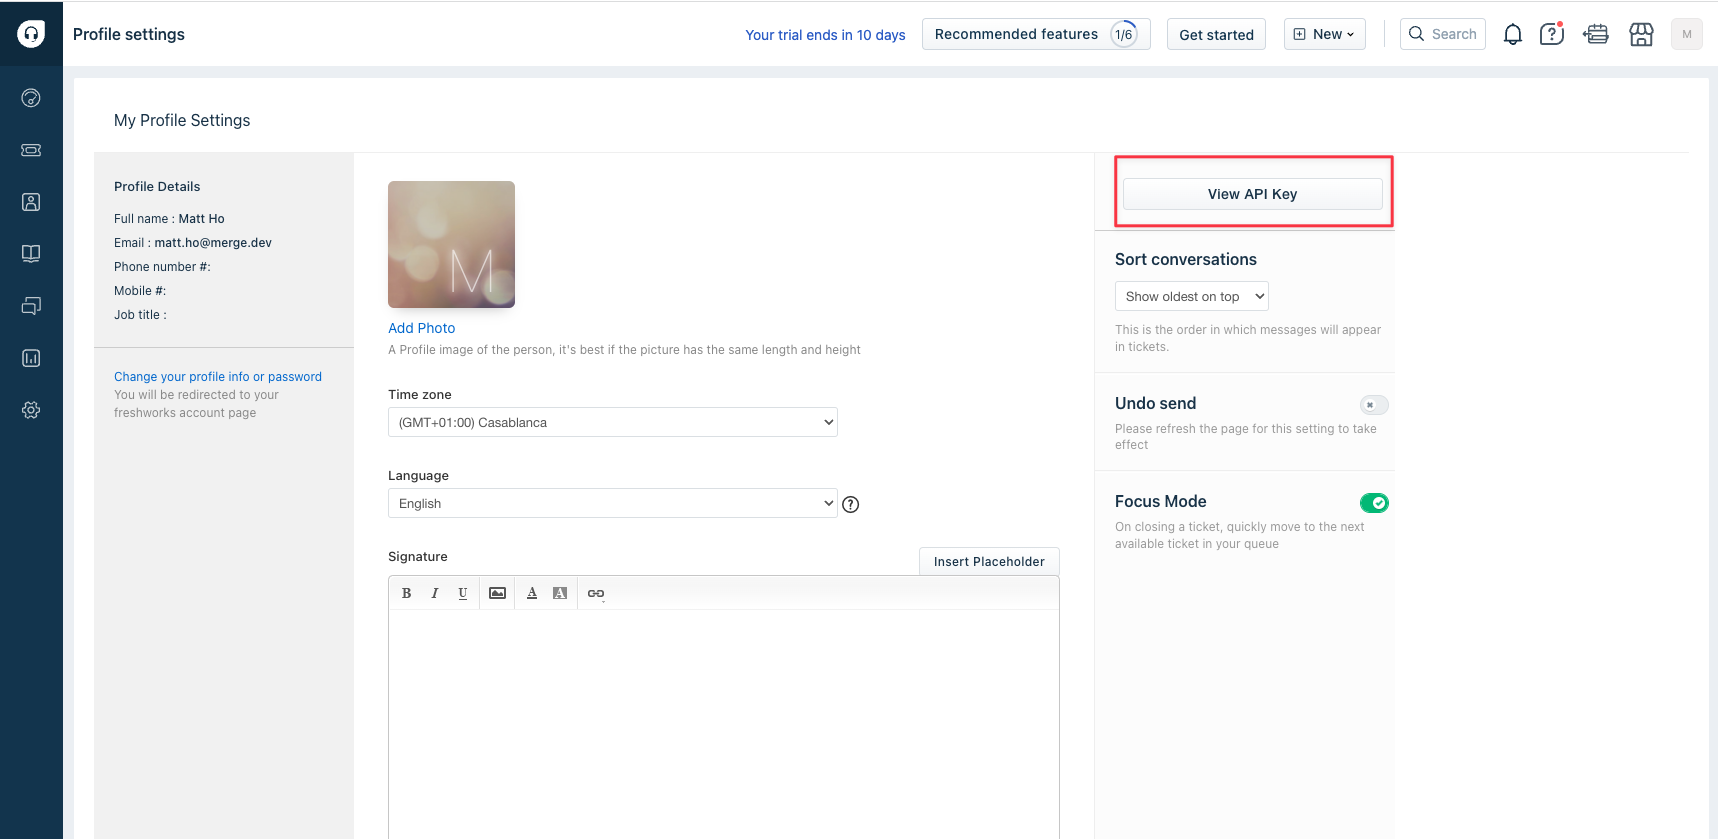Click the insert image icon in signature editor

[497, 593]
